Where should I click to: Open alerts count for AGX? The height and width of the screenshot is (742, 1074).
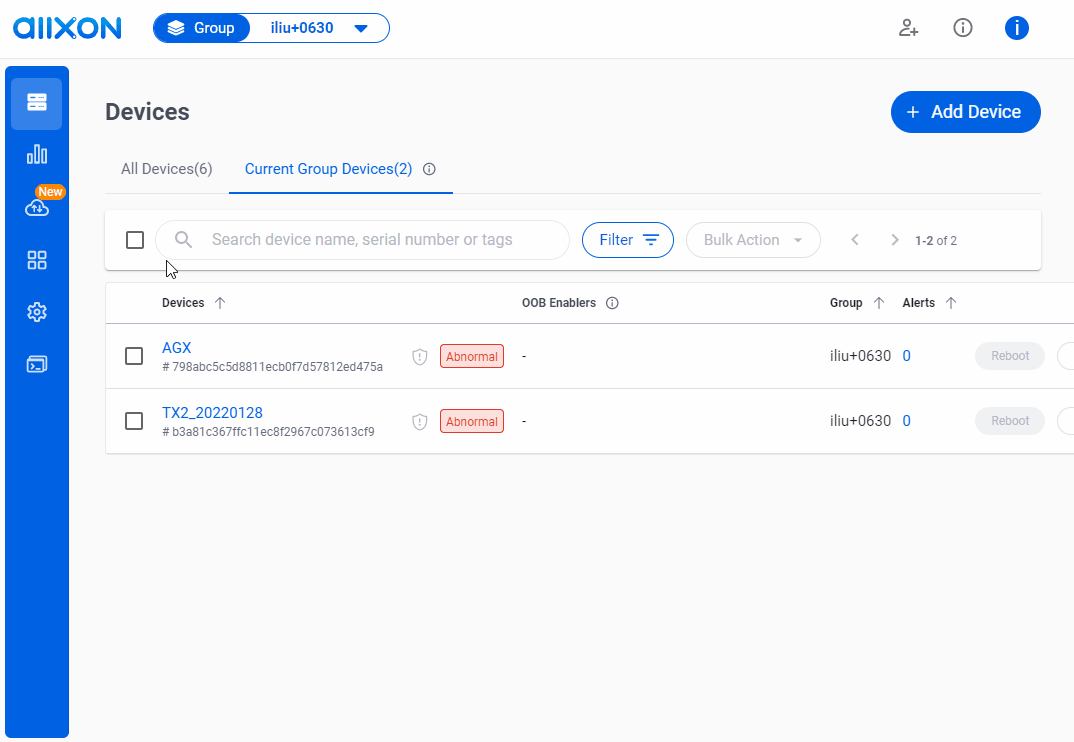(x=907, y=356)
